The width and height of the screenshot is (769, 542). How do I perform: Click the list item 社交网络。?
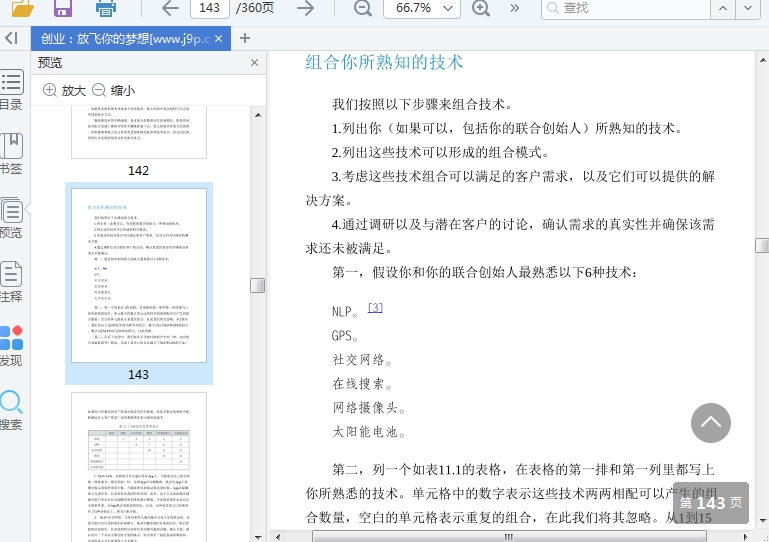point(362,360)
